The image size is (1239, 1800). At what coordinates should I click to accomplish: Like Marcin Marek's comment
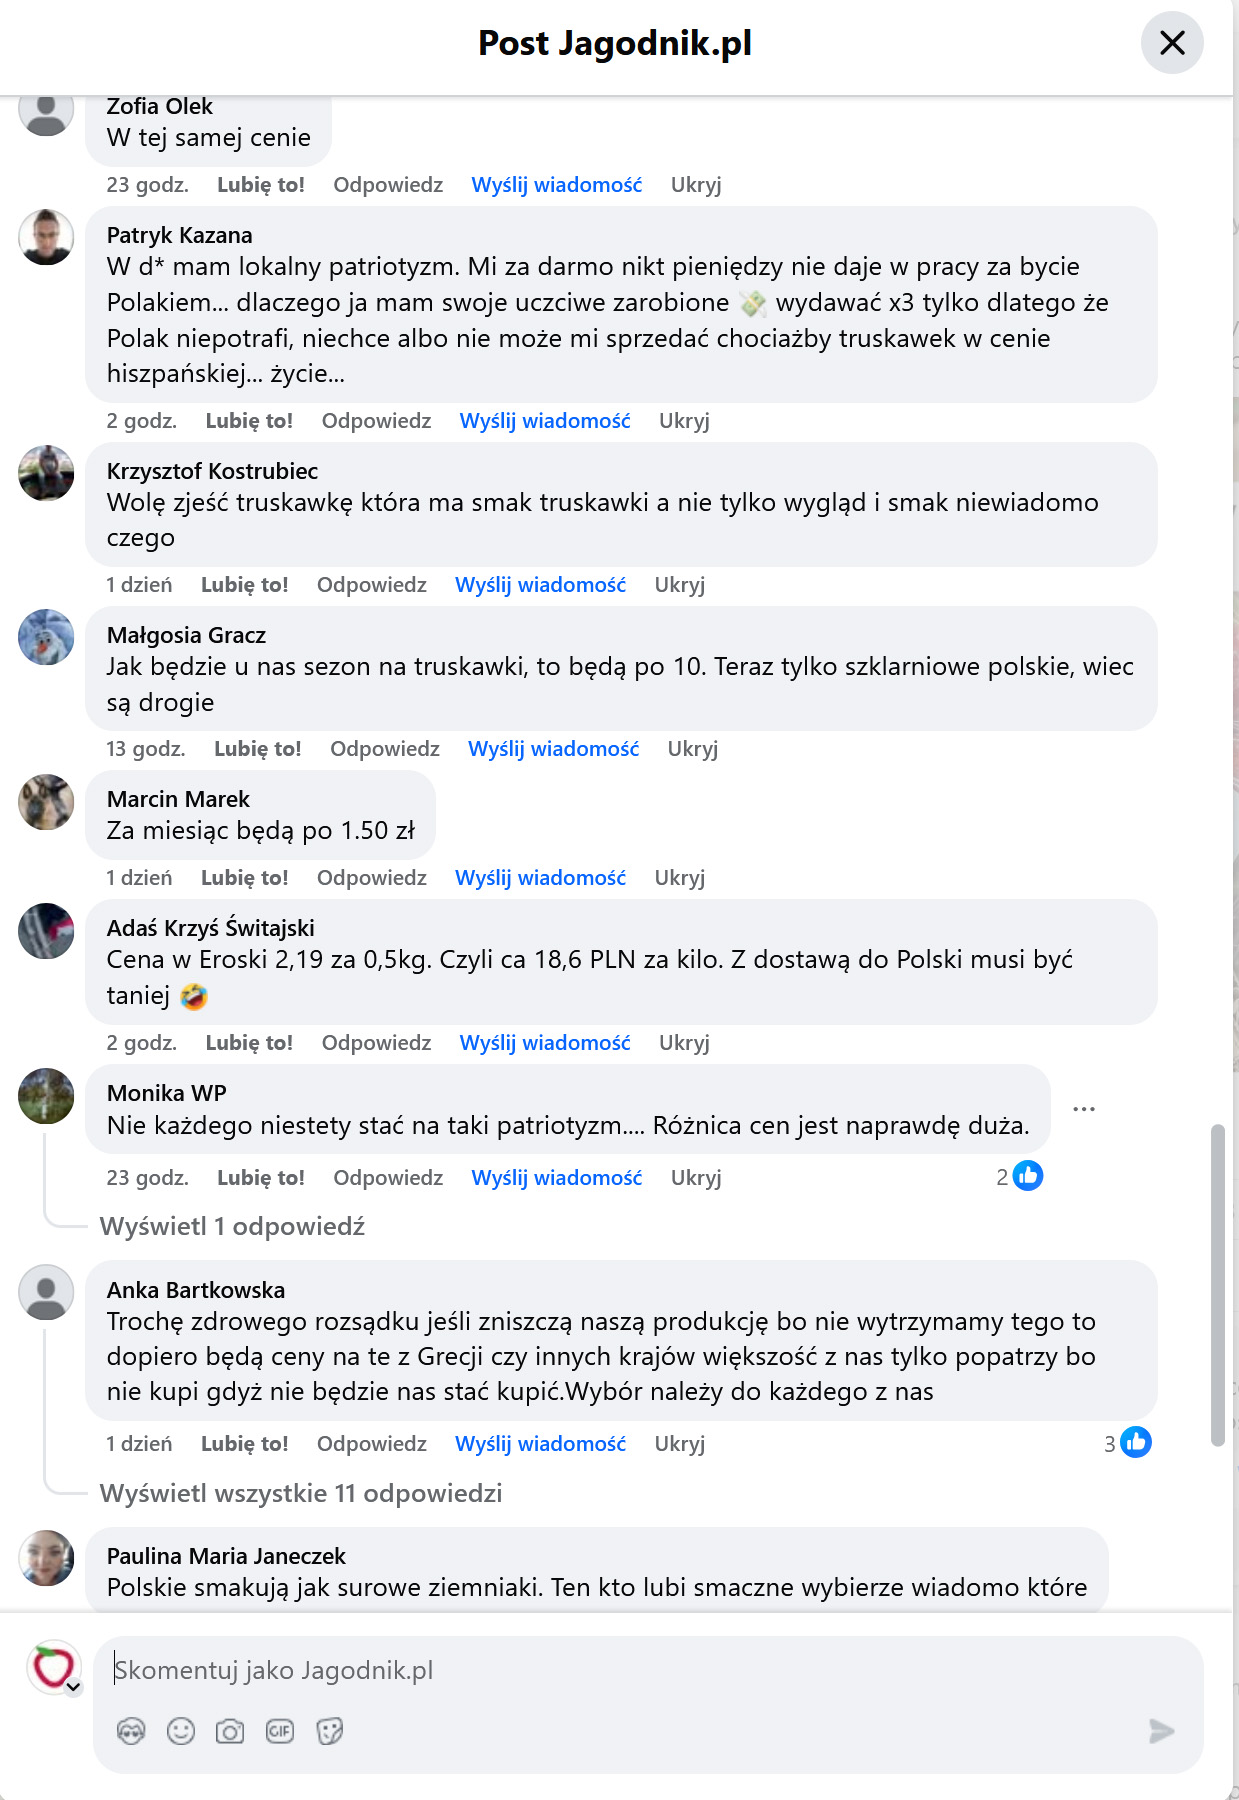[x=244, y=878]
